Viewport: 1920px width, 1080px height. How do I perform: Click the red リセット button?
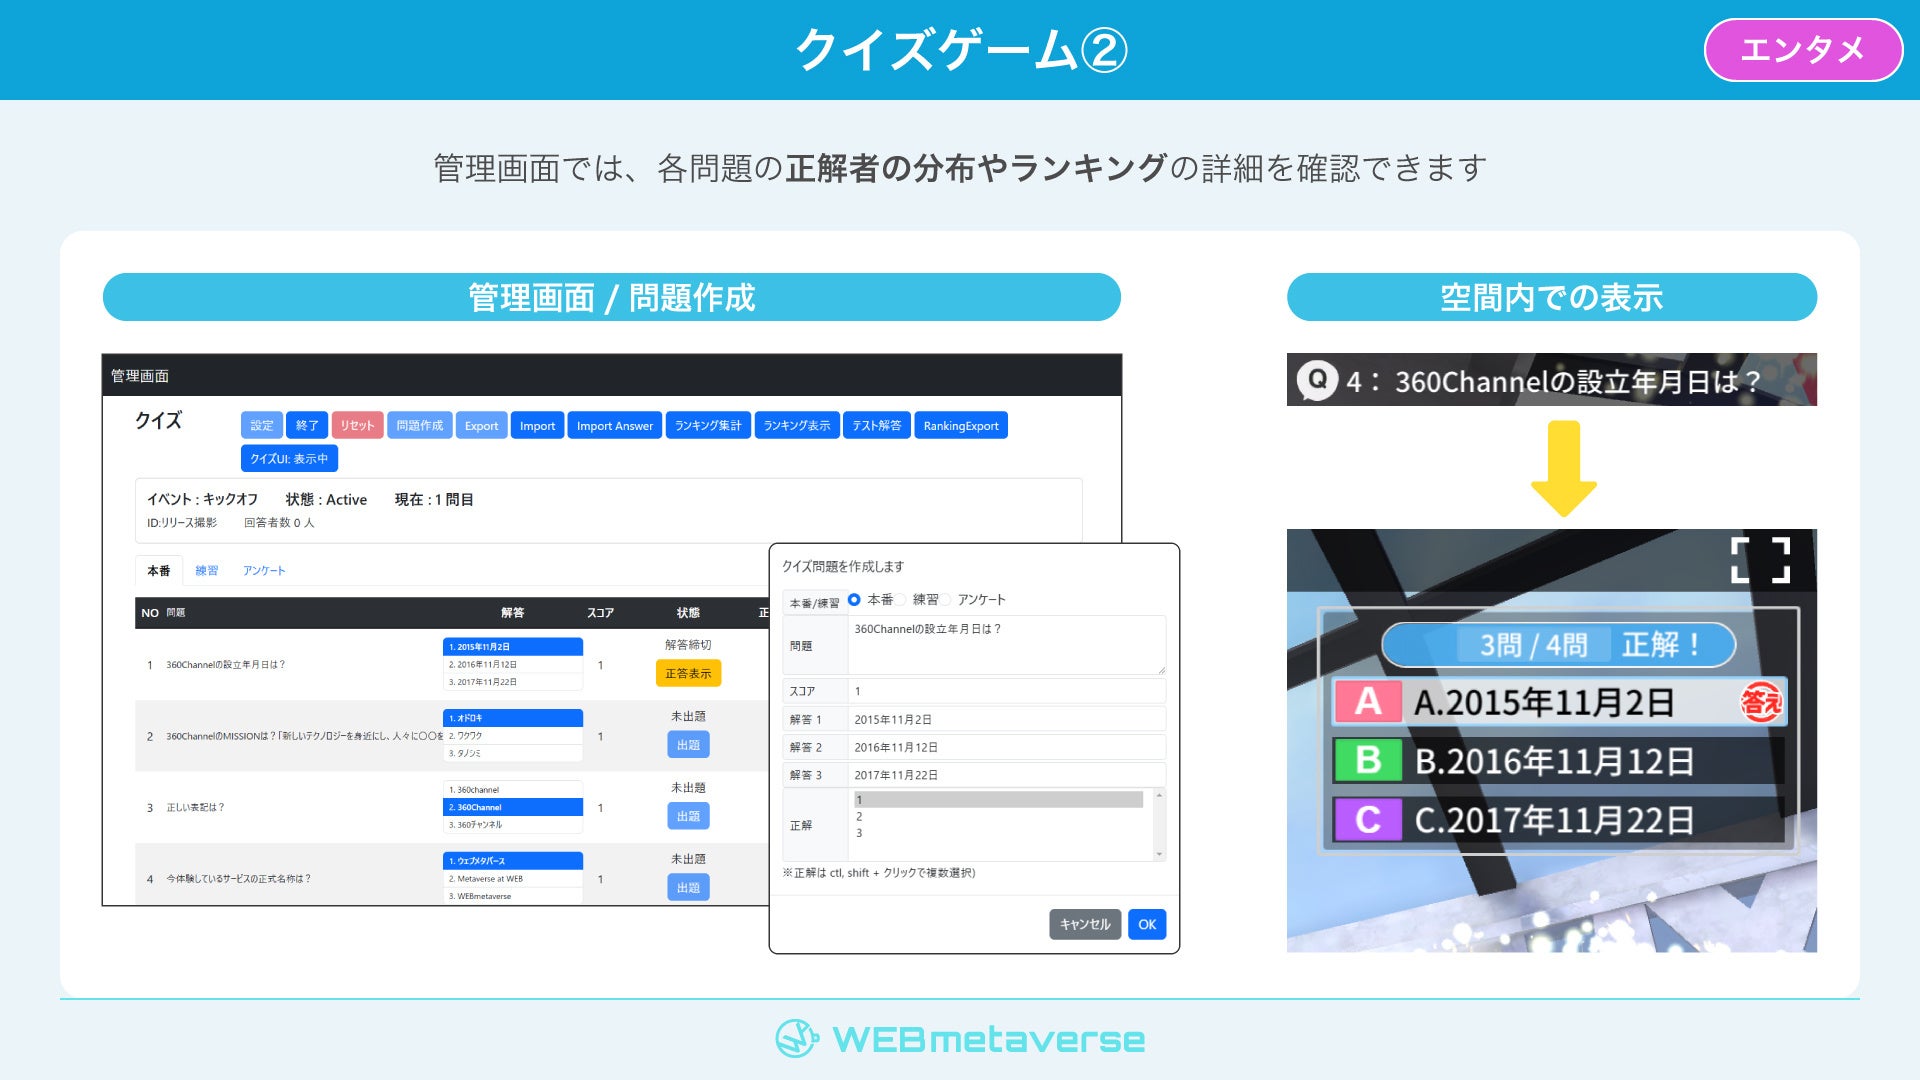357,426
